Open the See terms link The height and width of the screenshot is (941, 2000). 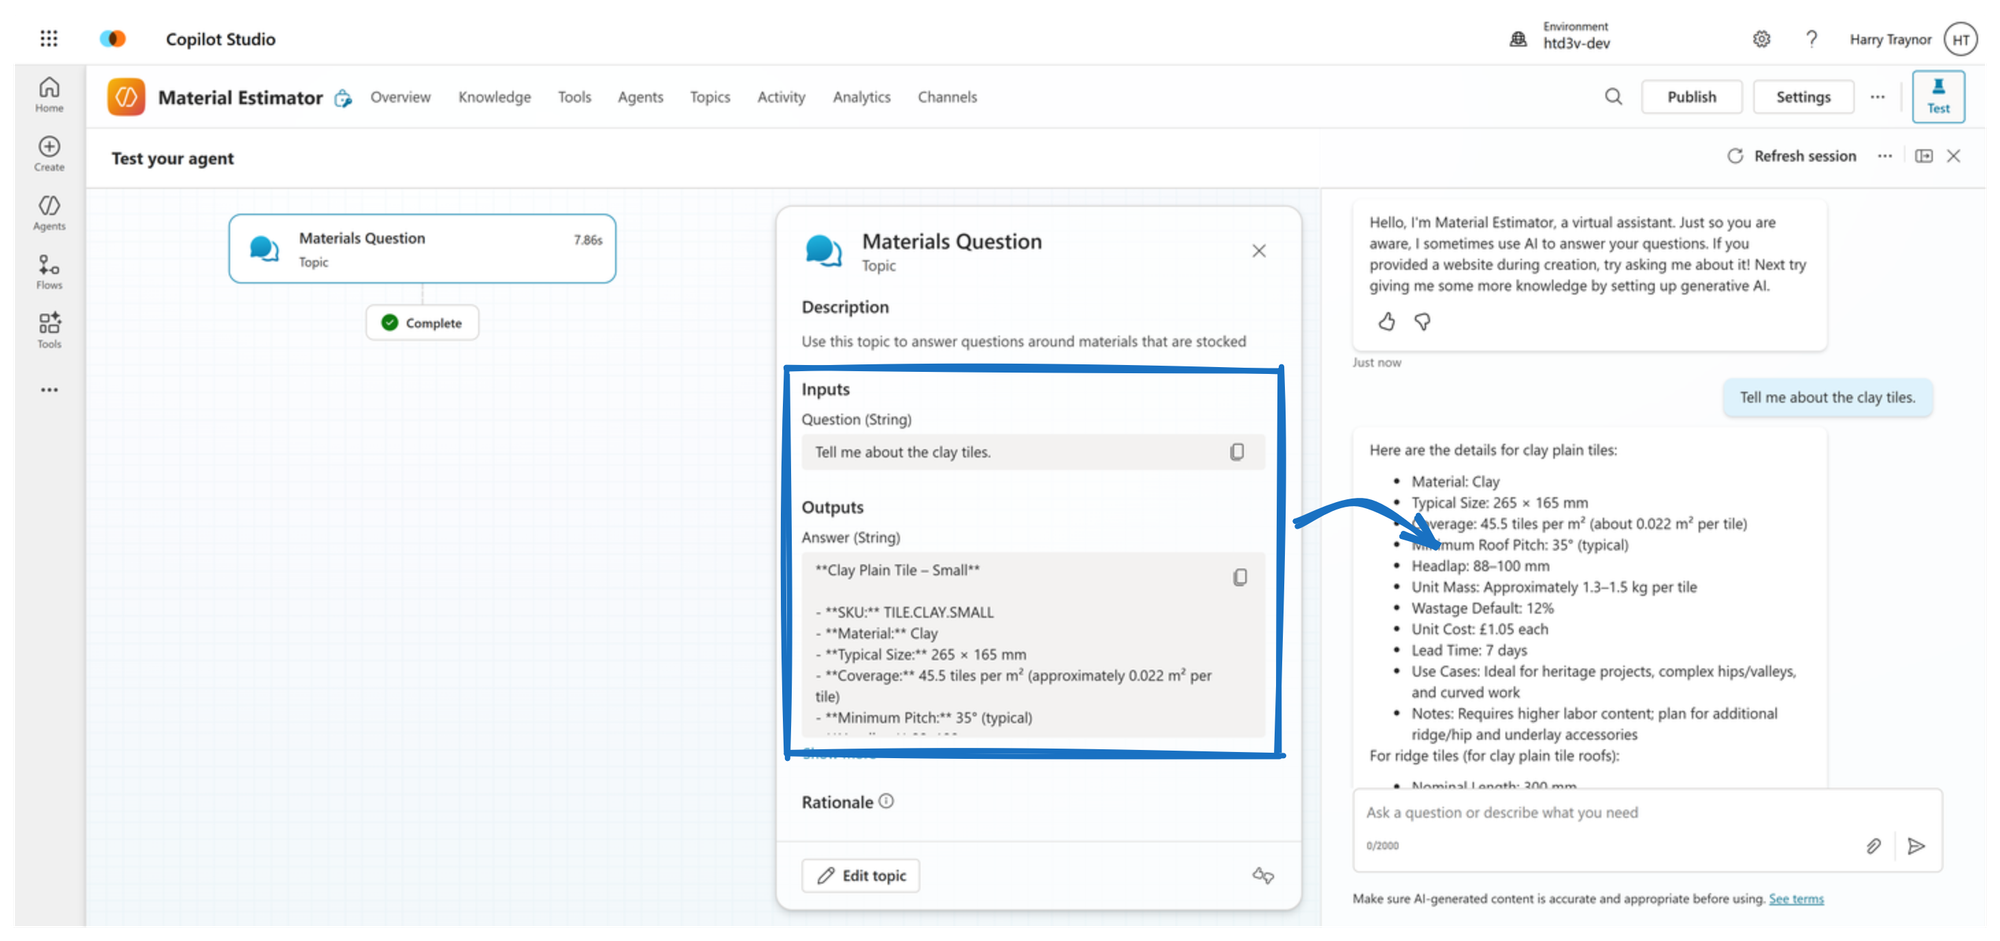tap(1796, 899)
